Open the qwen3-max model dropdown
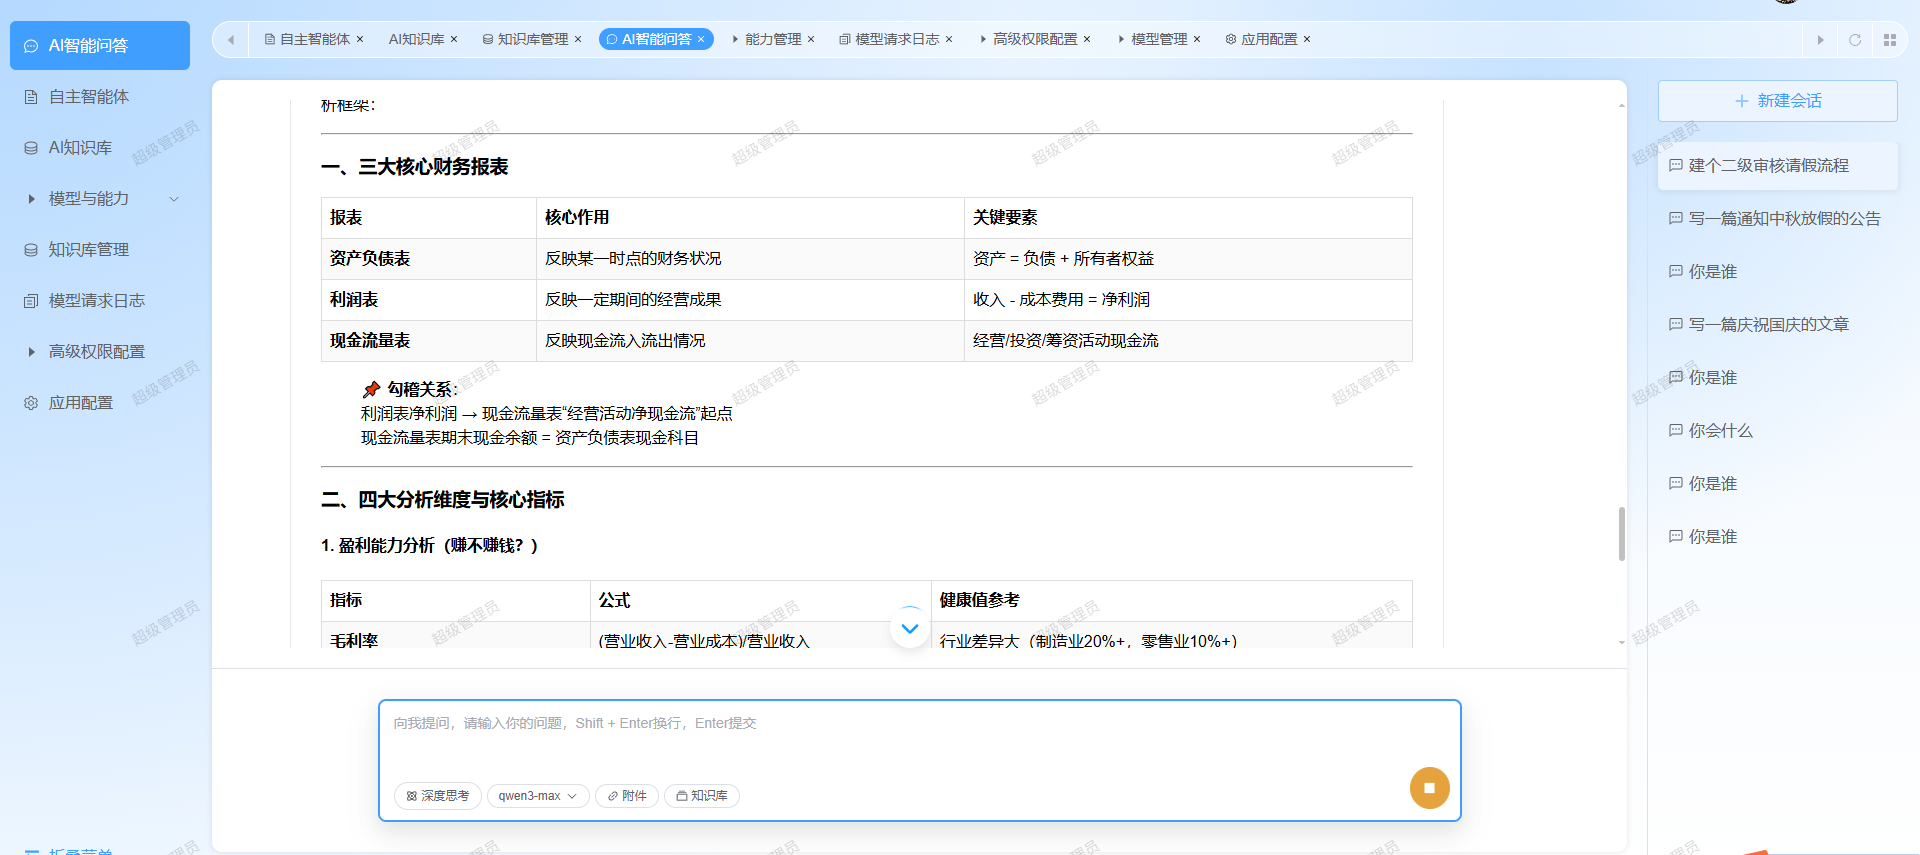This screenshot has width=1920, height=855. pos(538,796)
